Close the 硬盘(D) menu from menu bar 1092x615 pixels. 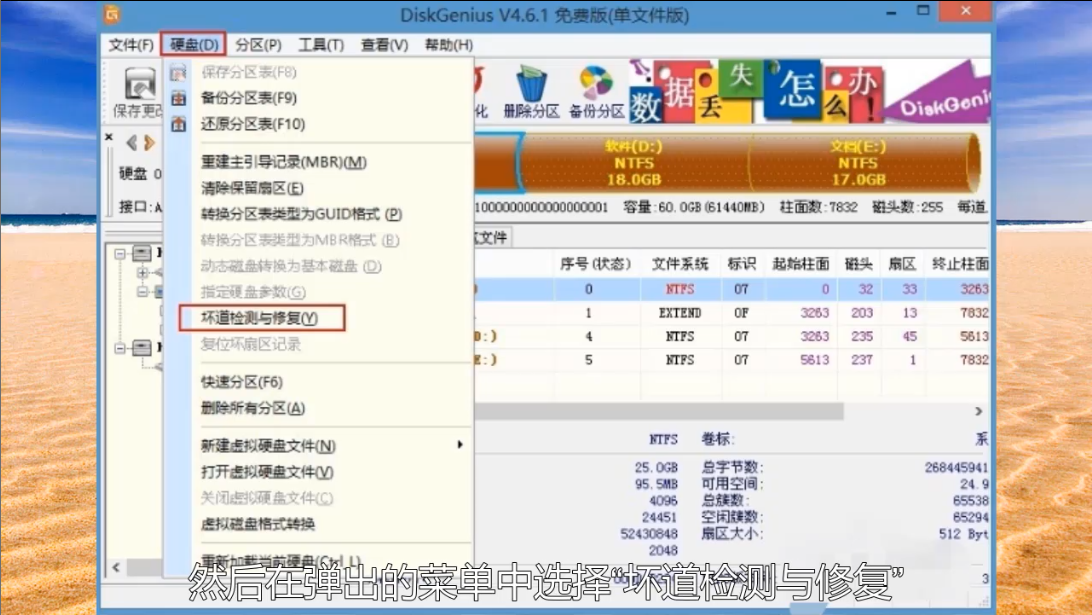[194, 45]
